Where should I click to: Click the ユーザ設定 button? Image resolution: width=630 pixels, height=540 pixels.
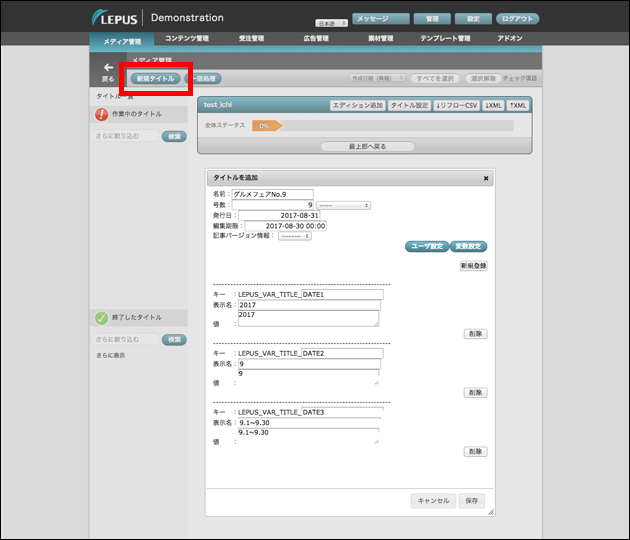tap(427, 246)
